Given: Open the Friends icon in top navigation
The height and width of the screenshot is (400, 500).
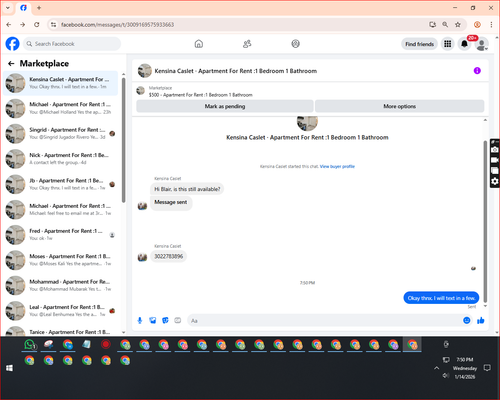Looking at the screenshot, I should (x=247, y=44).
